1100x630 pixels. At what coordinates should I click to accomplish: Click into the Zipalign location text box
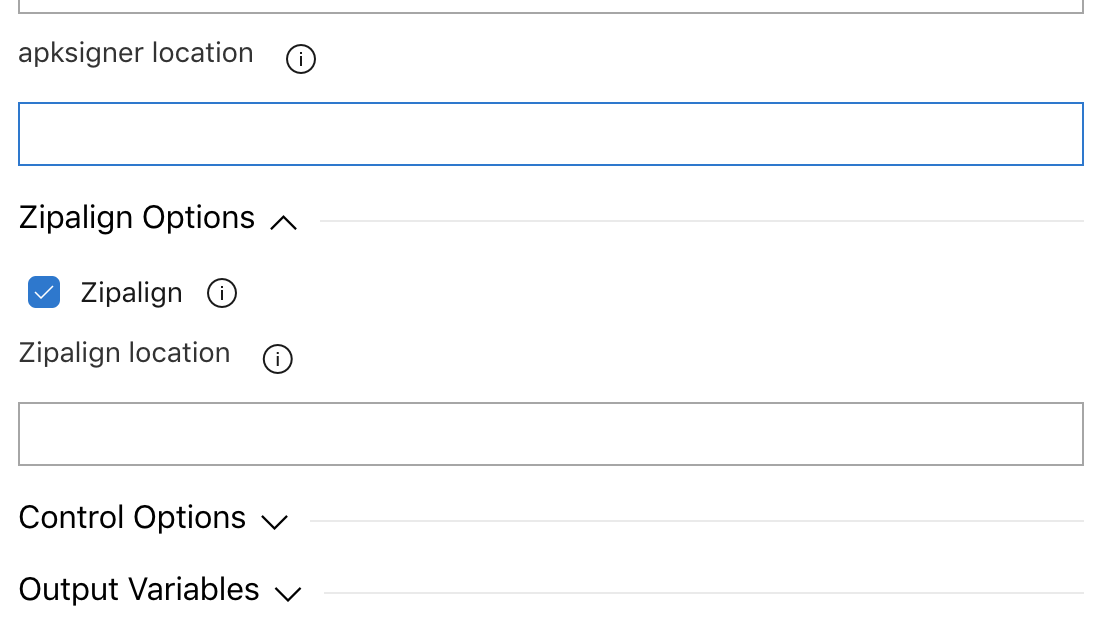click(x=550, y=434)
